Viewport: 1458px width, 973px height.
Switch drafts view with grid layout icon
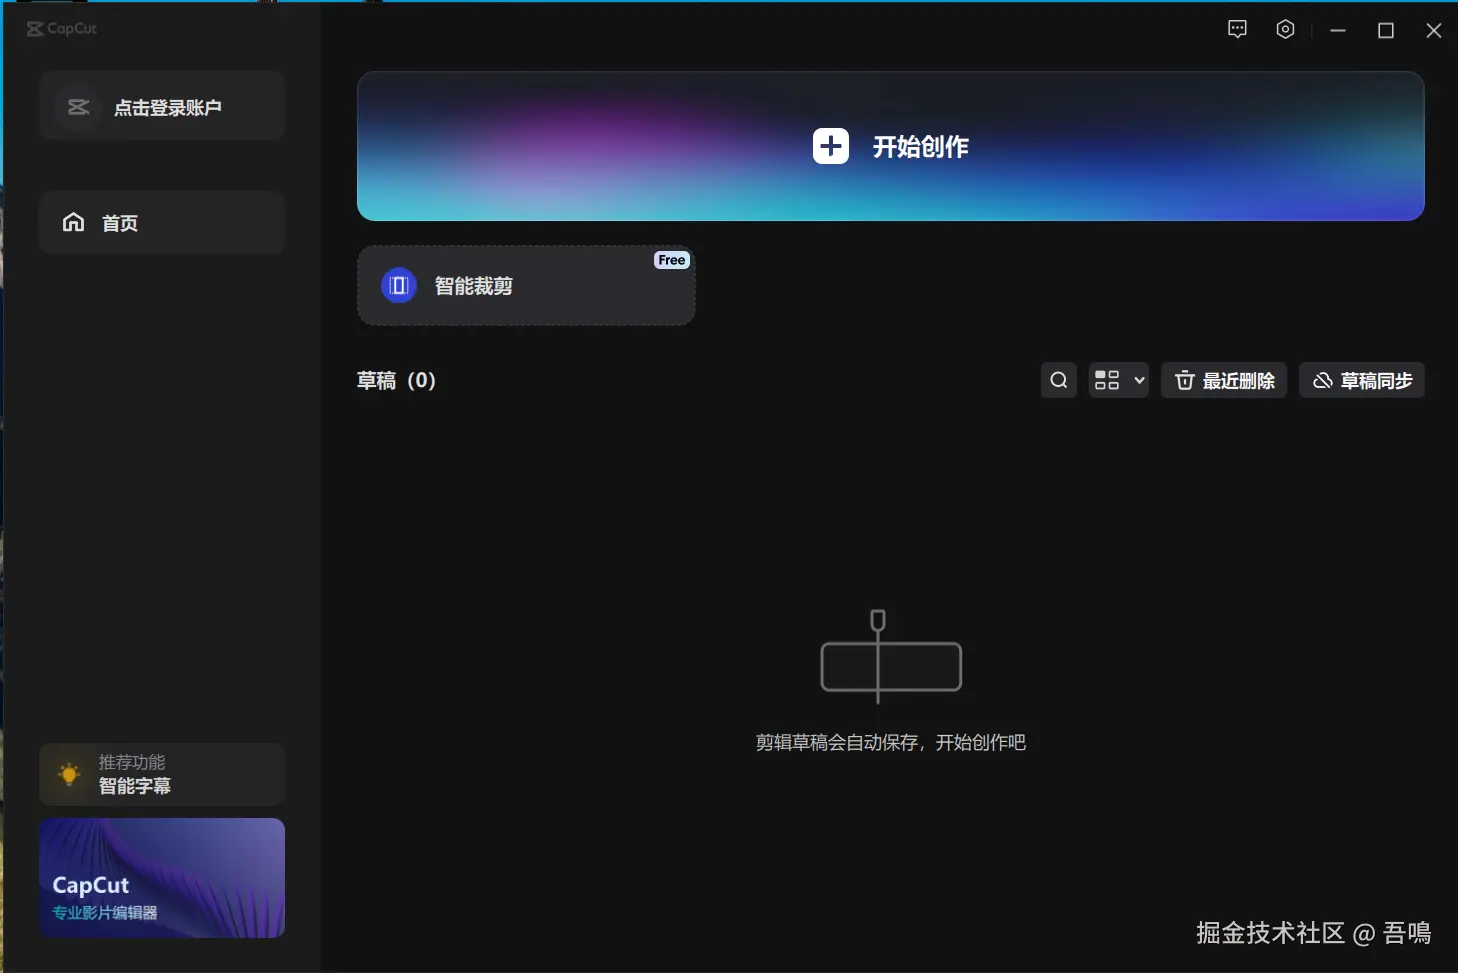pos(1107,380)
